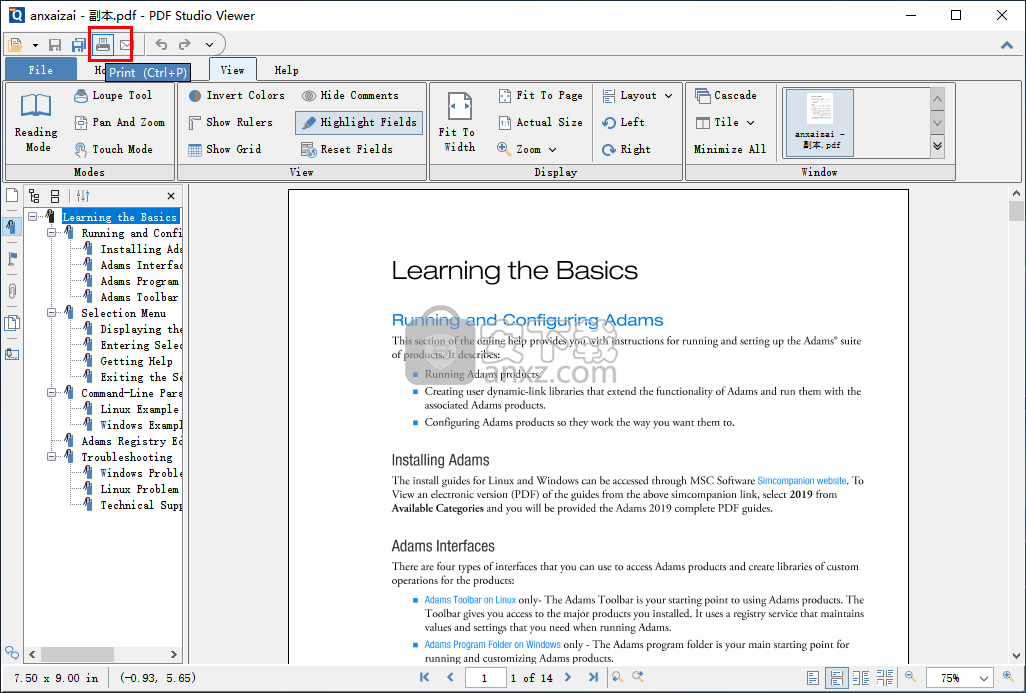Rotate view Right
1026x693 pixels.
coord(626,149)
